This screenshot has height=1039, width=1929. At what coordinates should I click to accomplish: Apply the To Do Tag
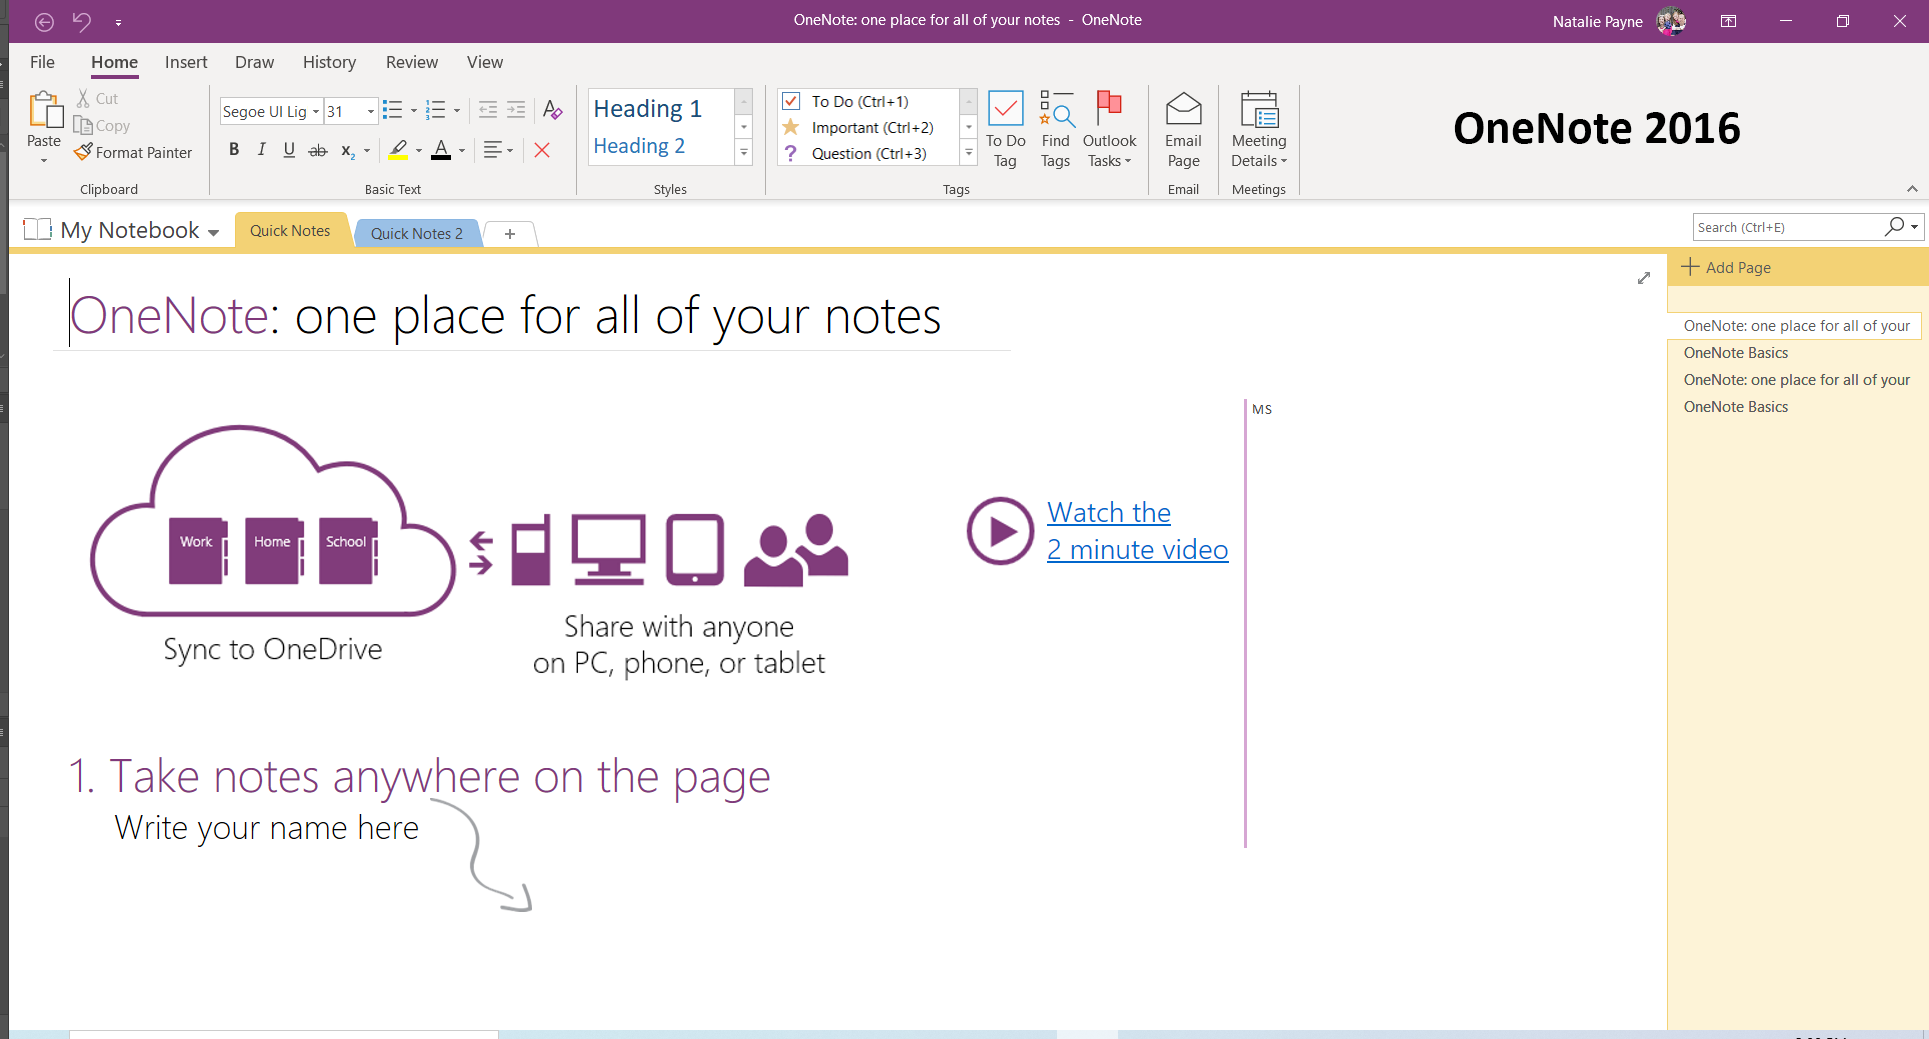1005,128
